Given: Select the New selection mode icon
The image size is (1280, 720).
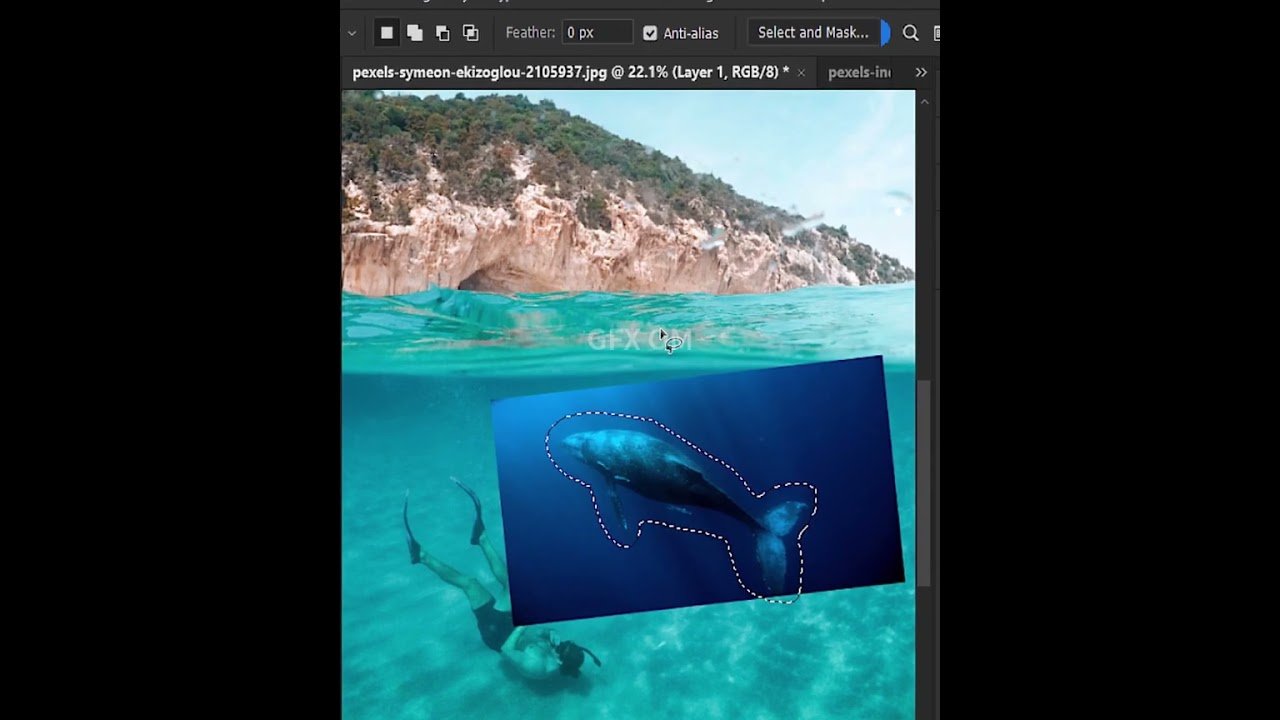Looking at the screenshot, I should 387,33.
